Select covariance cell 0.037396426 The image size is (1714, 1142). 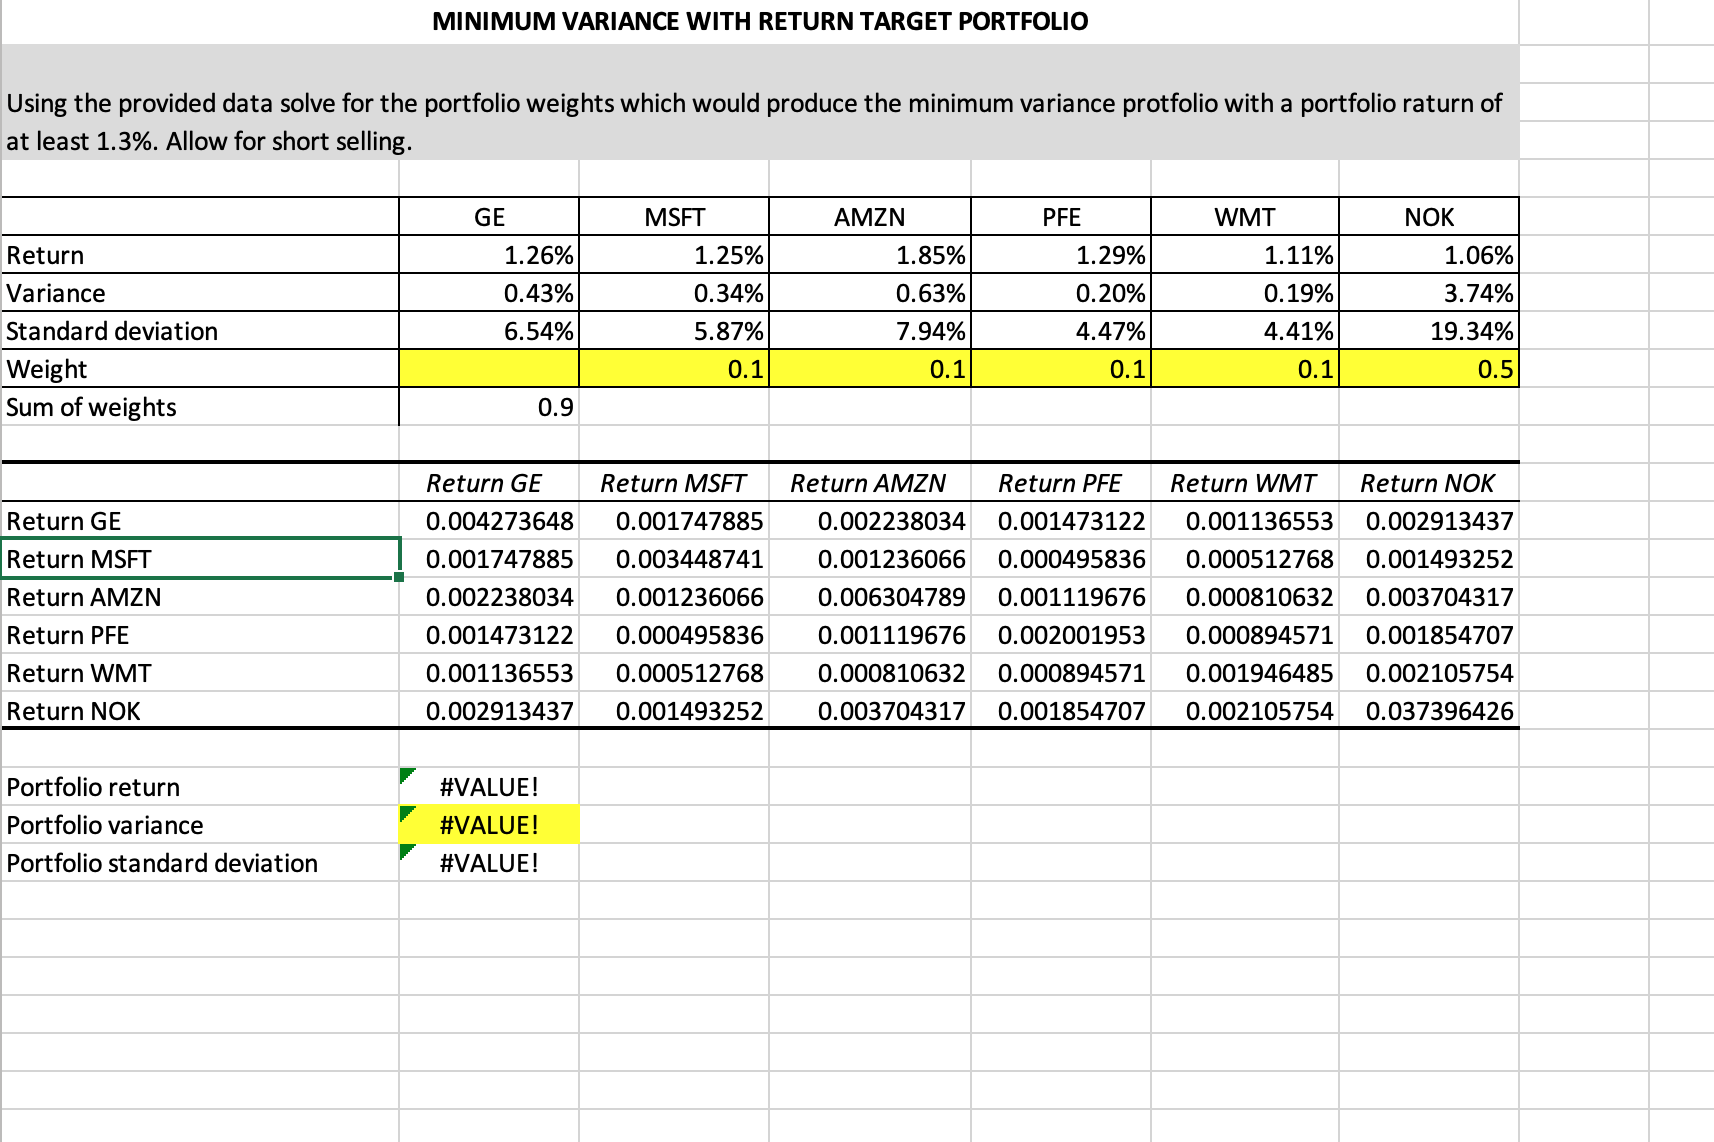pyautogui.click(x=1429, y=711)
